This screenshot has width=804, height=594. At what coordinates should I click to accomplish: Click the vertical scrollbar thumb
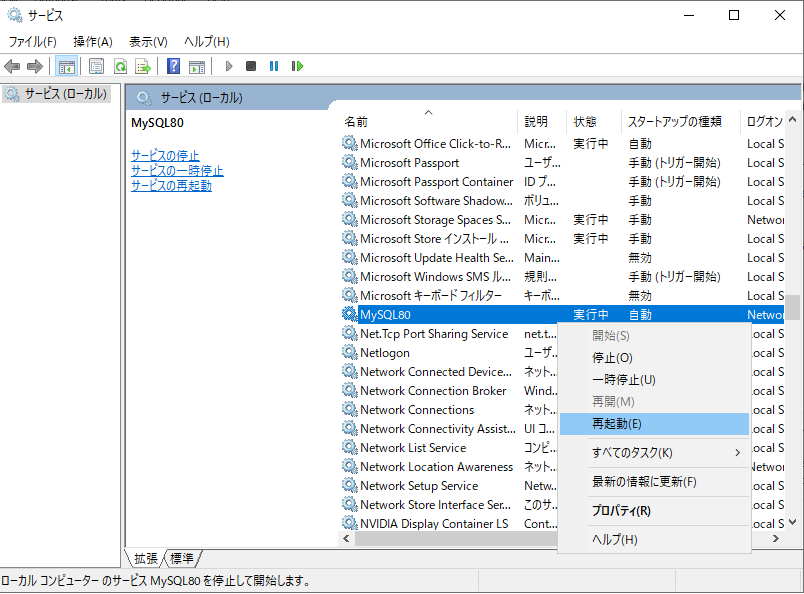793,307
